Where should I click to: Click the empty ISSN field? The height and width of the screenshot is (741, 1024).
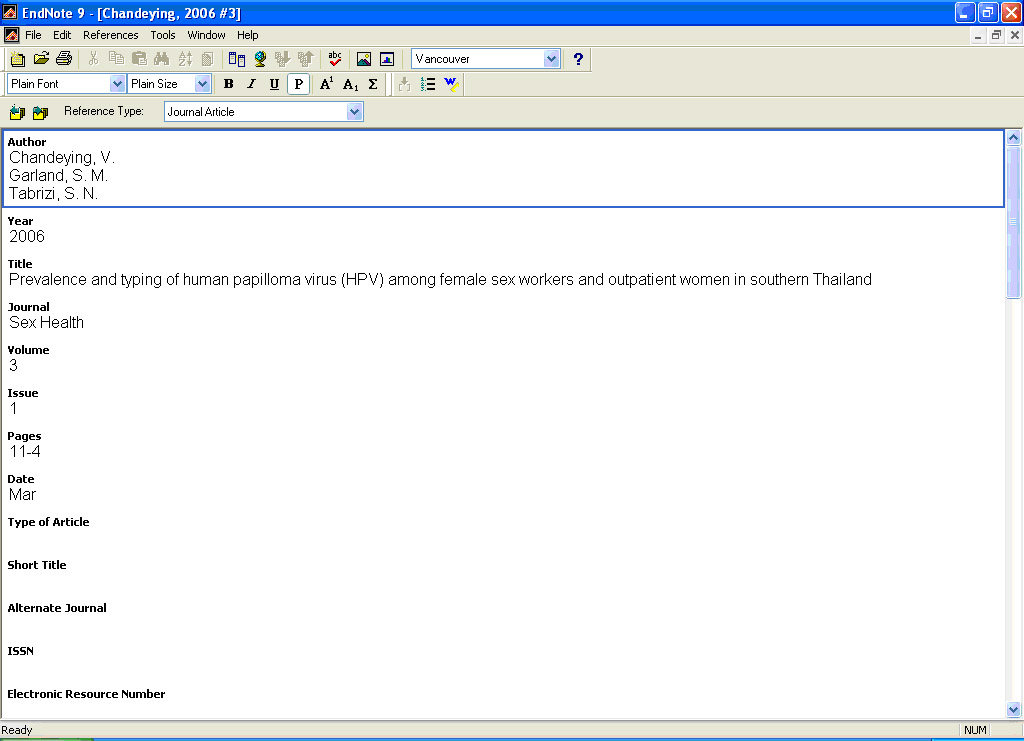503,667
